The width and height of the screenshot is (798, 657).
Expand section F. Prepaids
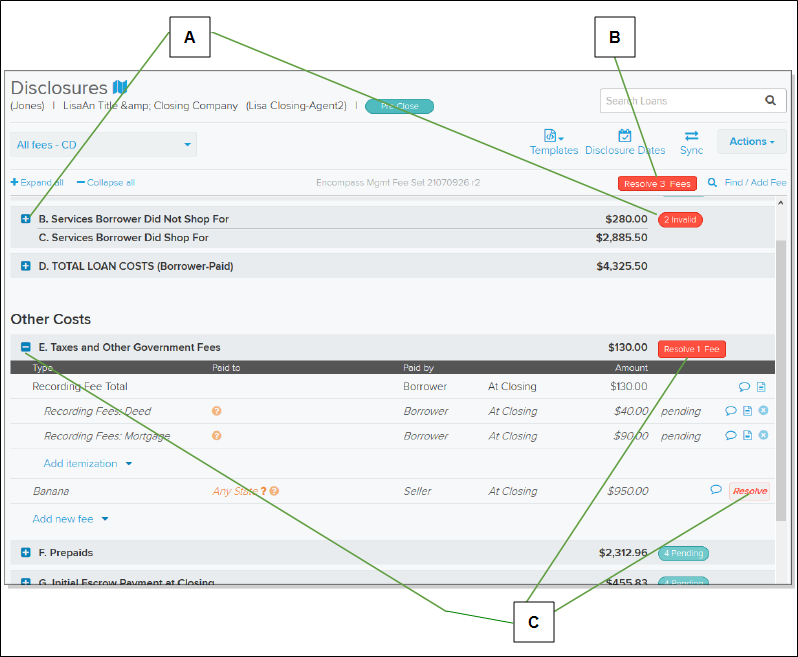point(25,552)
